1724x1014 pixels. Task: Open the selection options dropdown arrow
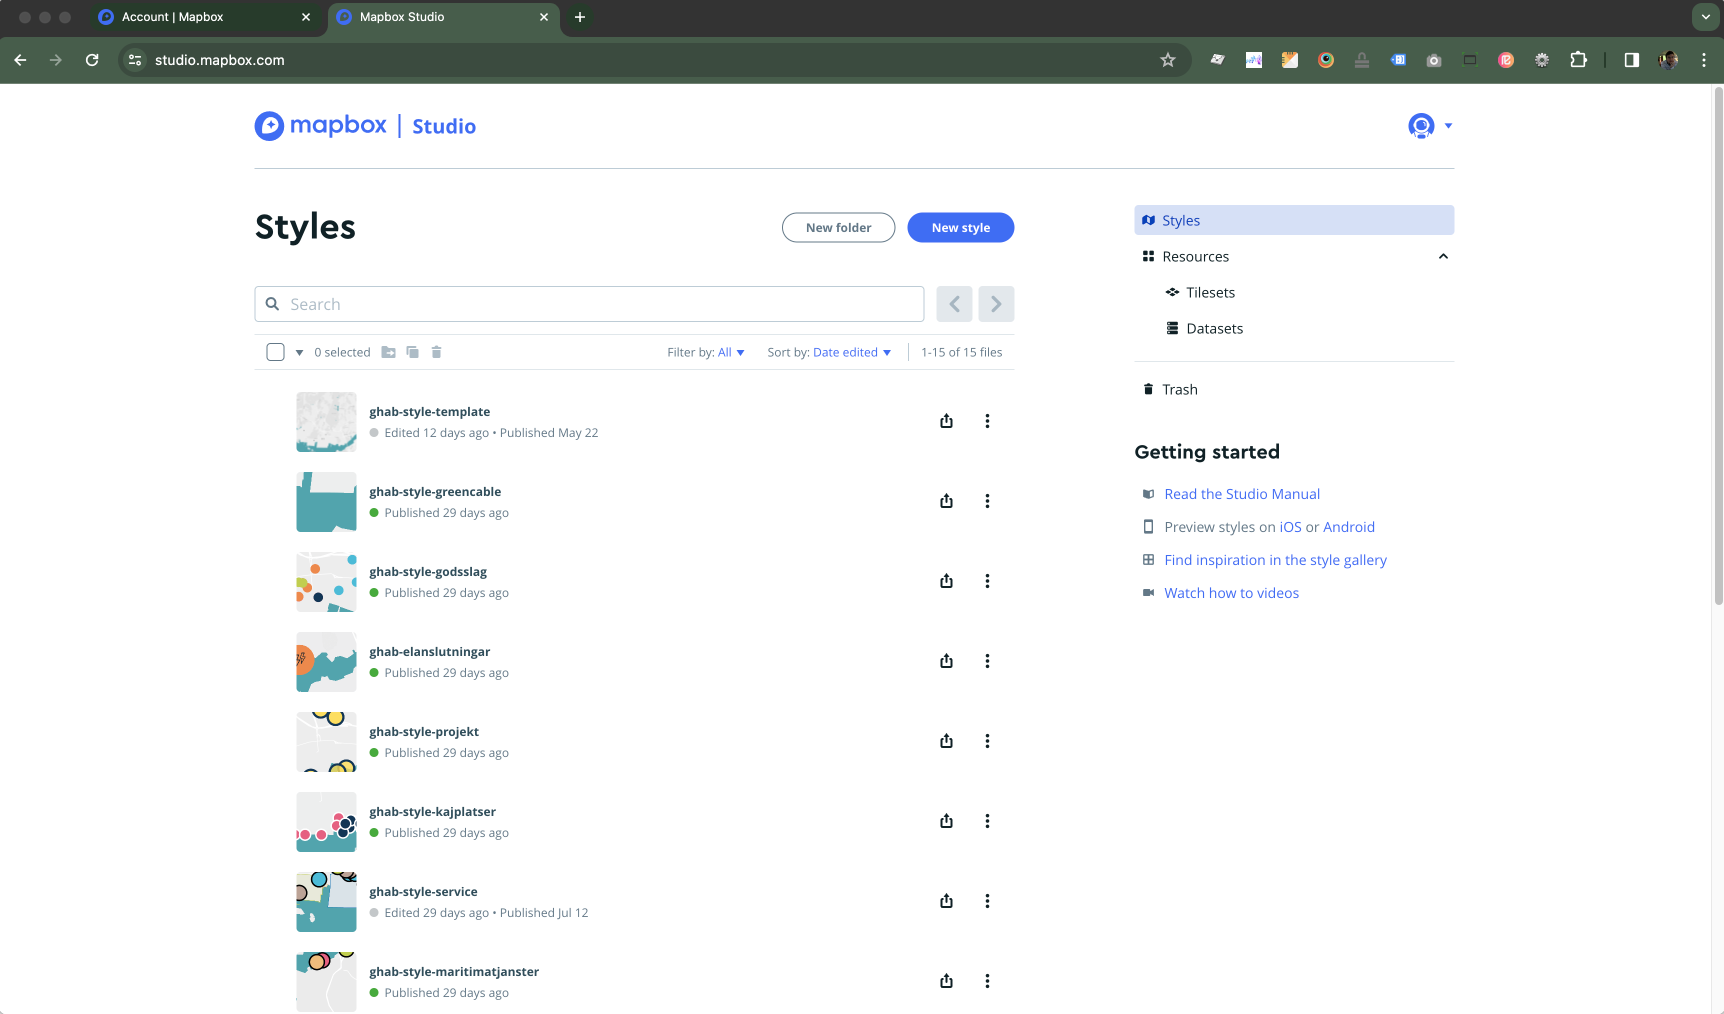299,353
